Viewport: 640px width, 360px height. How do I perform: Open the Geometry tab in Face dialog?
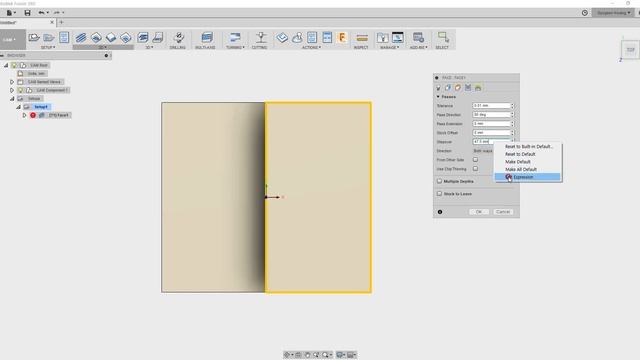click(448, 88)
